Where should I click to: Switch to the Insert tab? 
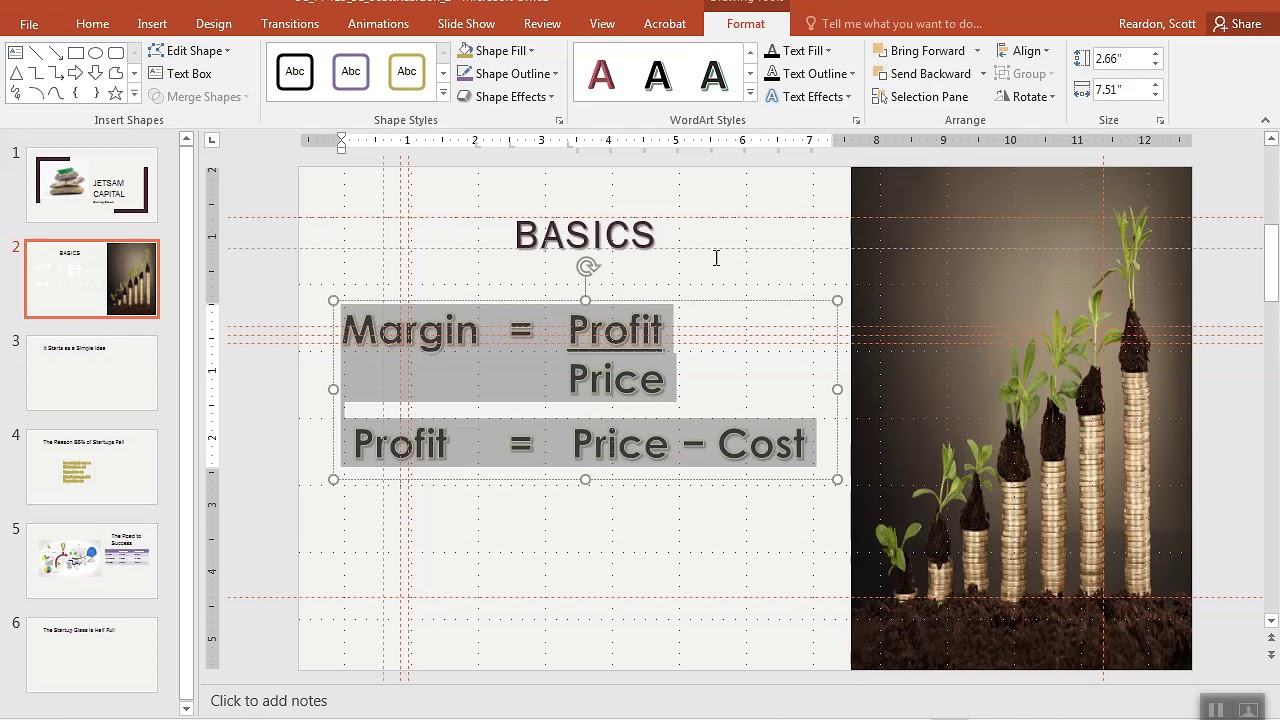pyautogui.click(x=152, y=23)
